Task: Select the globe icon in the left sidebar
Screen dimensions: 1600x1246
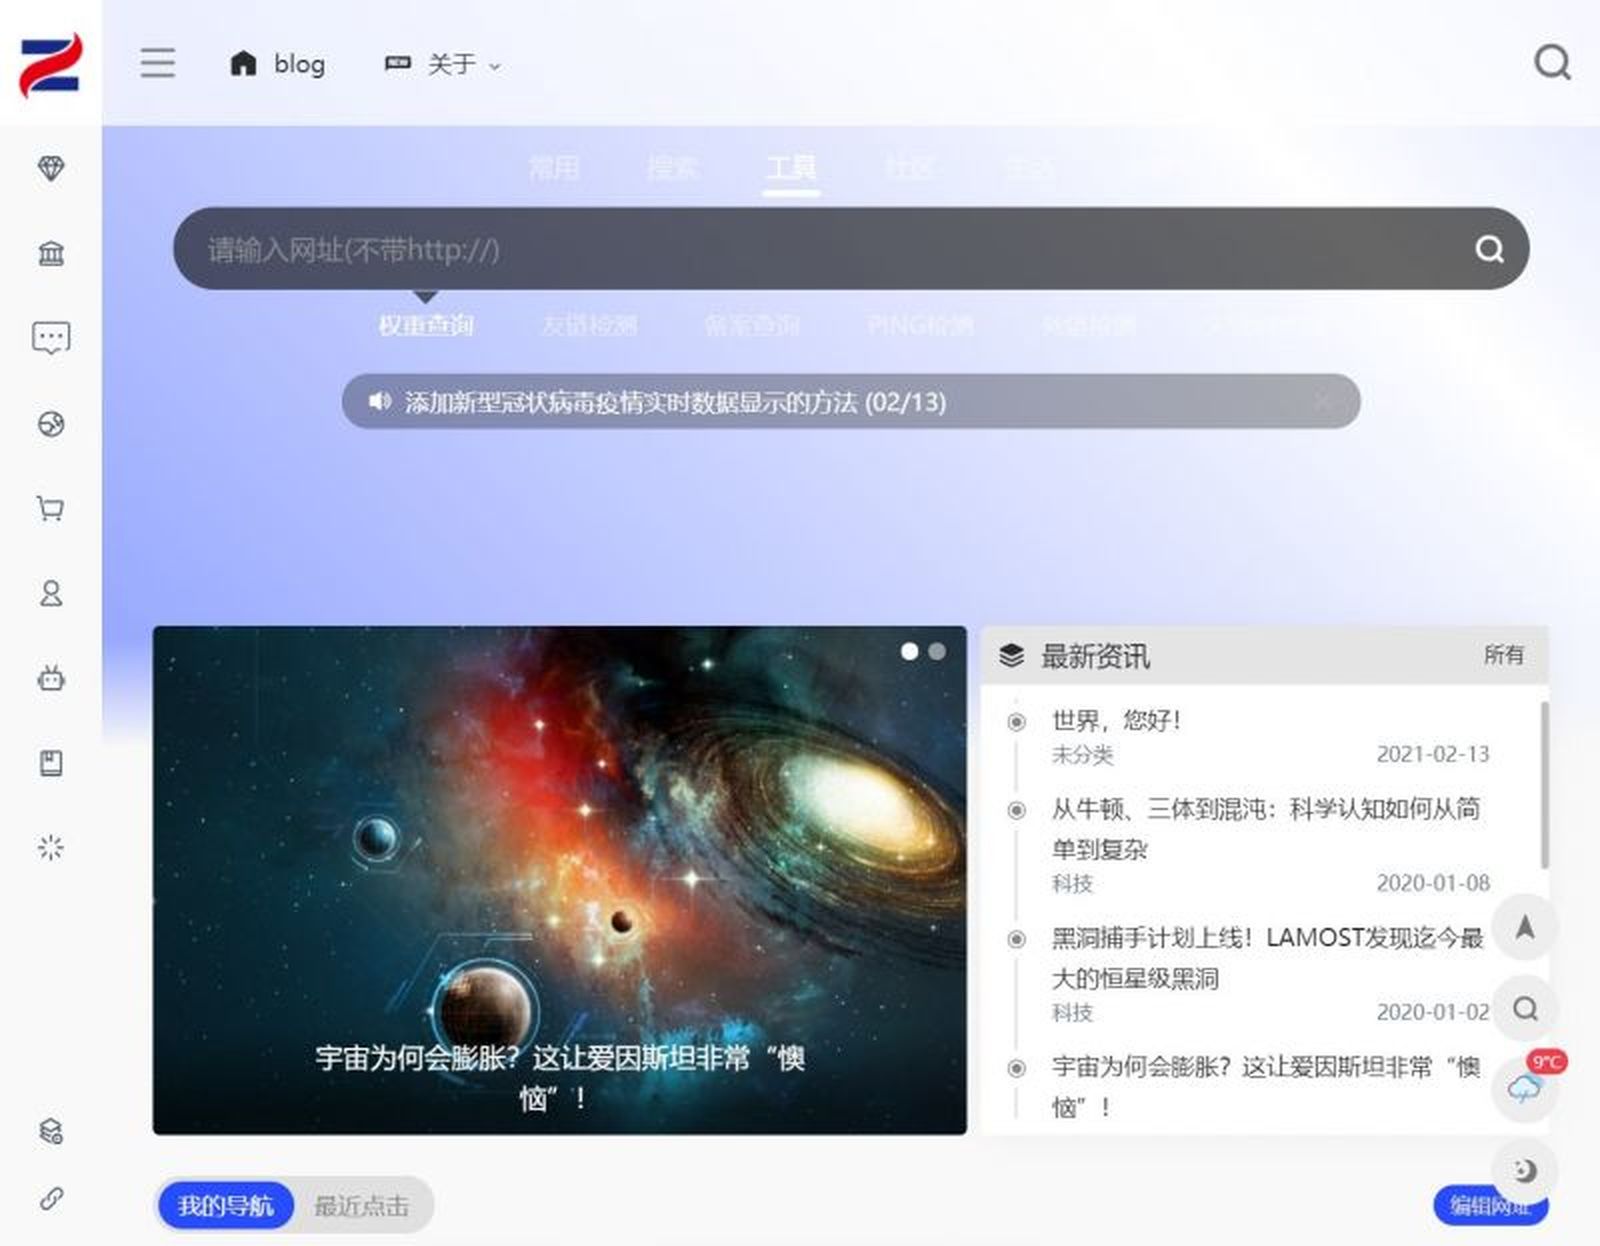Action: [x=50, y=423]
